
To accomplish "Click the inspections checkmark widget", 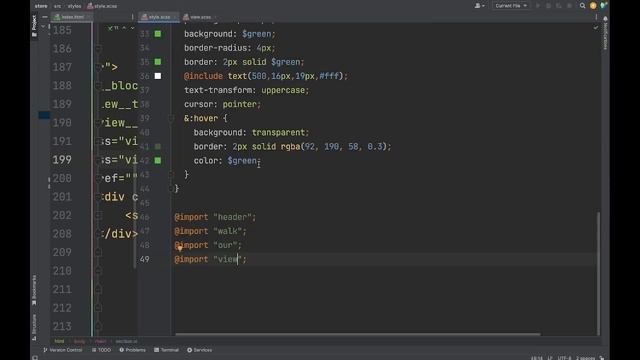I will point(596,27).
